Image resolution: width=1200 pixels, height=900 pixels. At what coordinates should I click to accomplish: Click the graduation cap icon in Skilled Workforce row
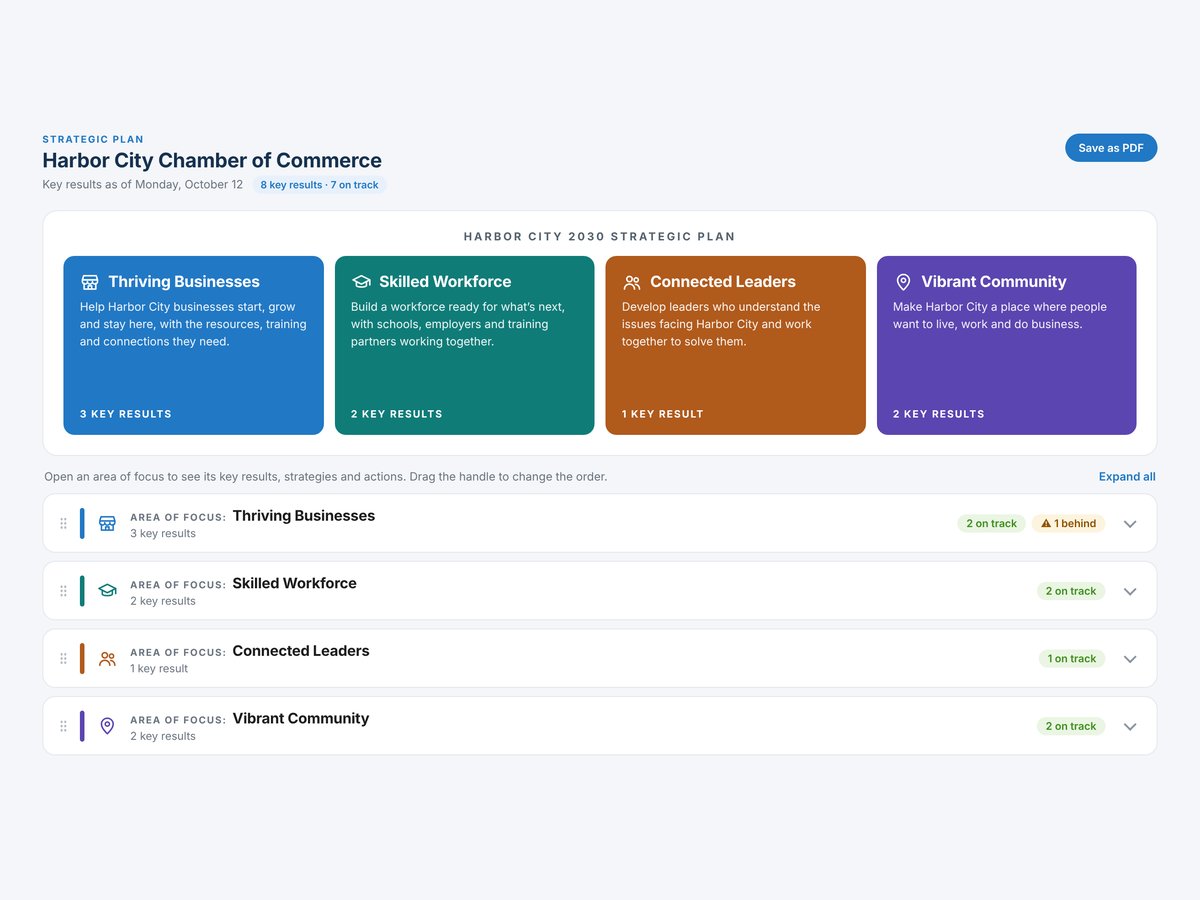coord(107,591)
